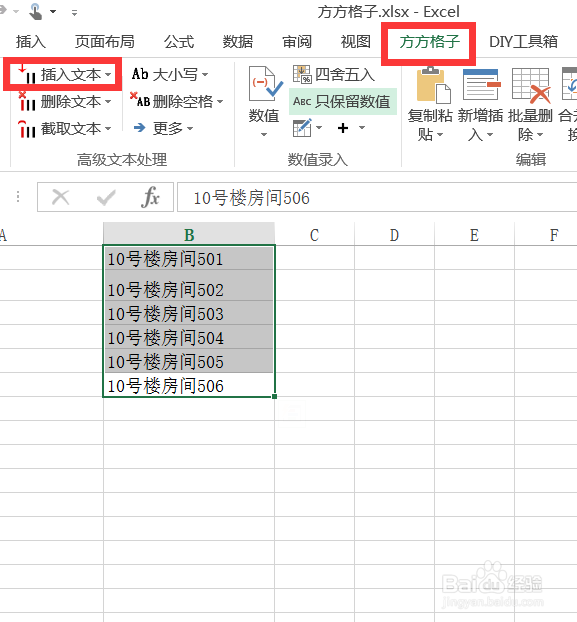Open touch mode icon dropdown arrow
This screenshot has width=577, height=622.
[53, 12]
